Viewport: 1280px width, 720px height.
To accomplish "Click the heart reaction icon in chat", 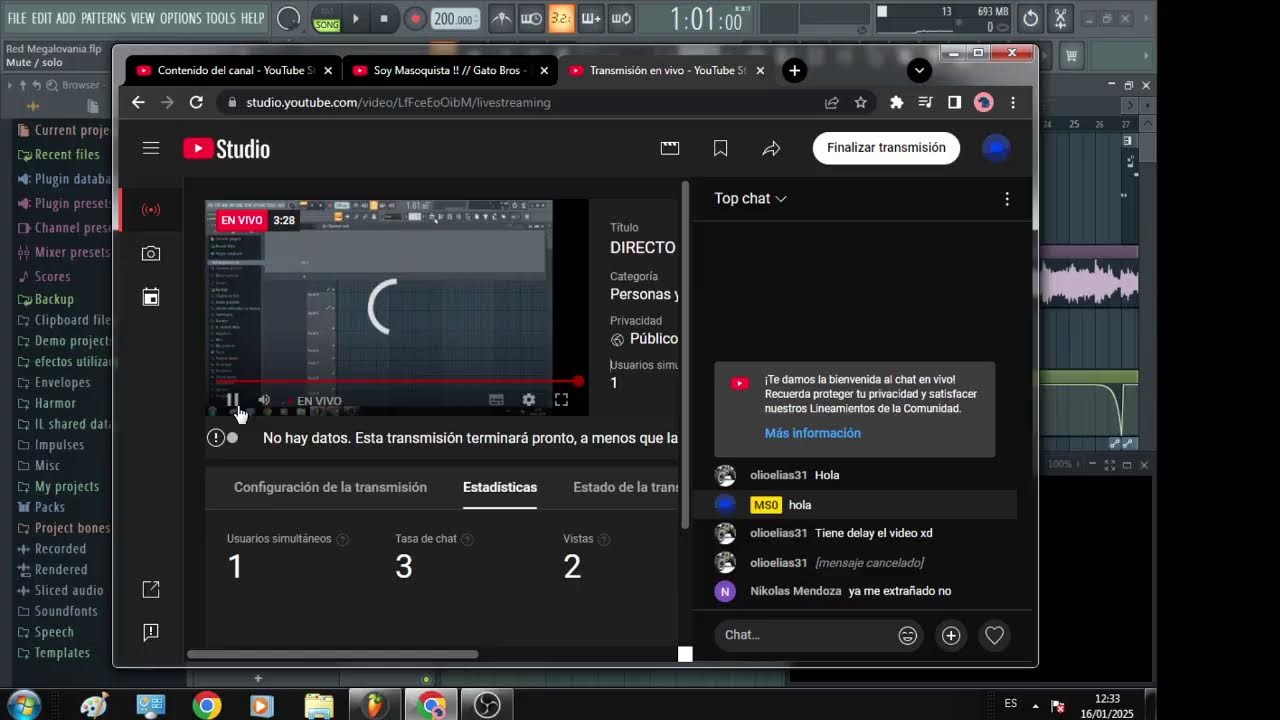I will point(994,635).
